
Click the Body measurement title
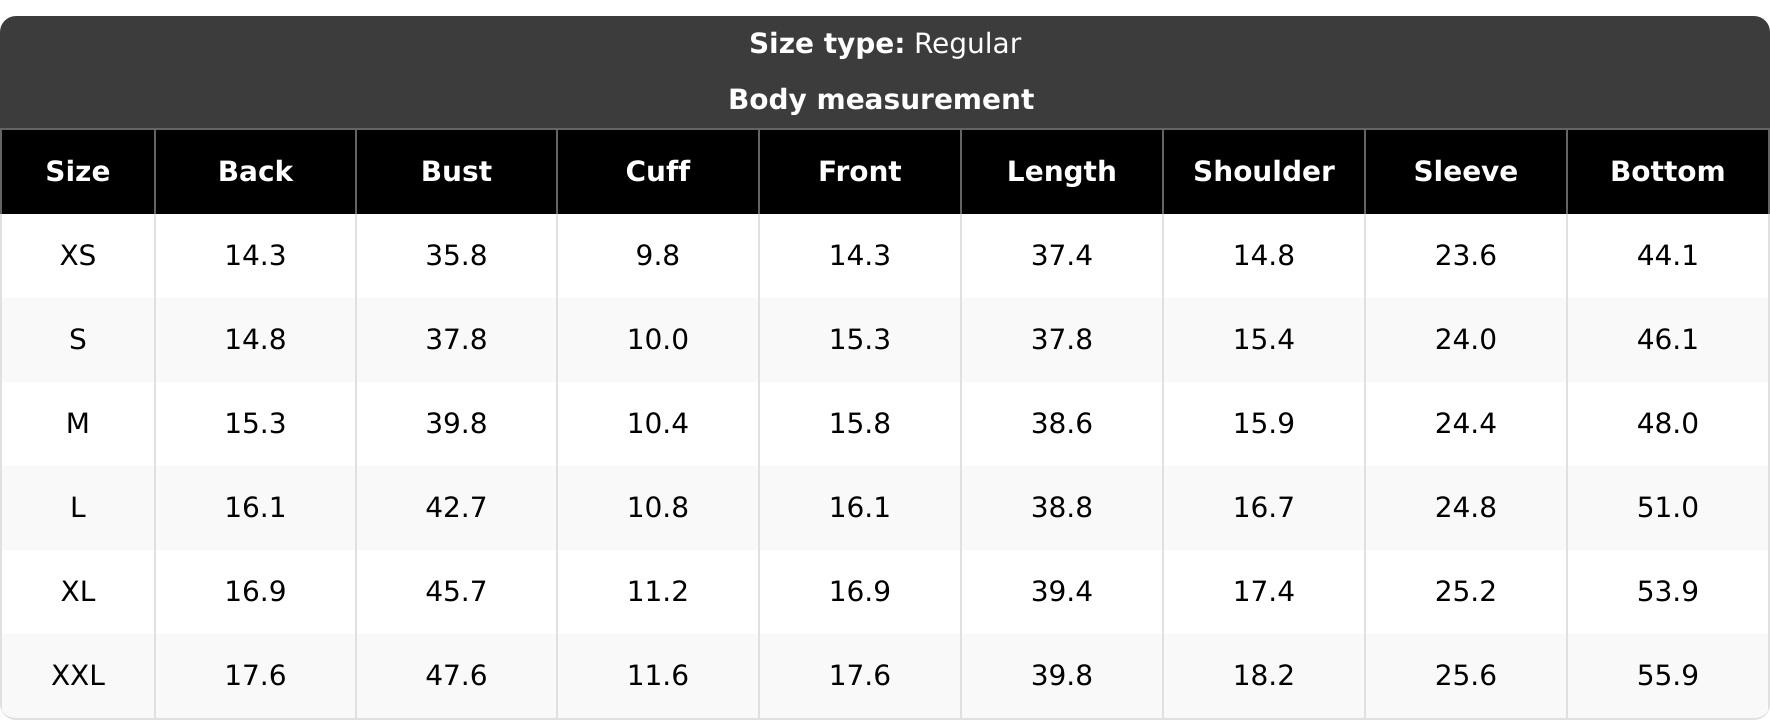(x=881, y=100)
